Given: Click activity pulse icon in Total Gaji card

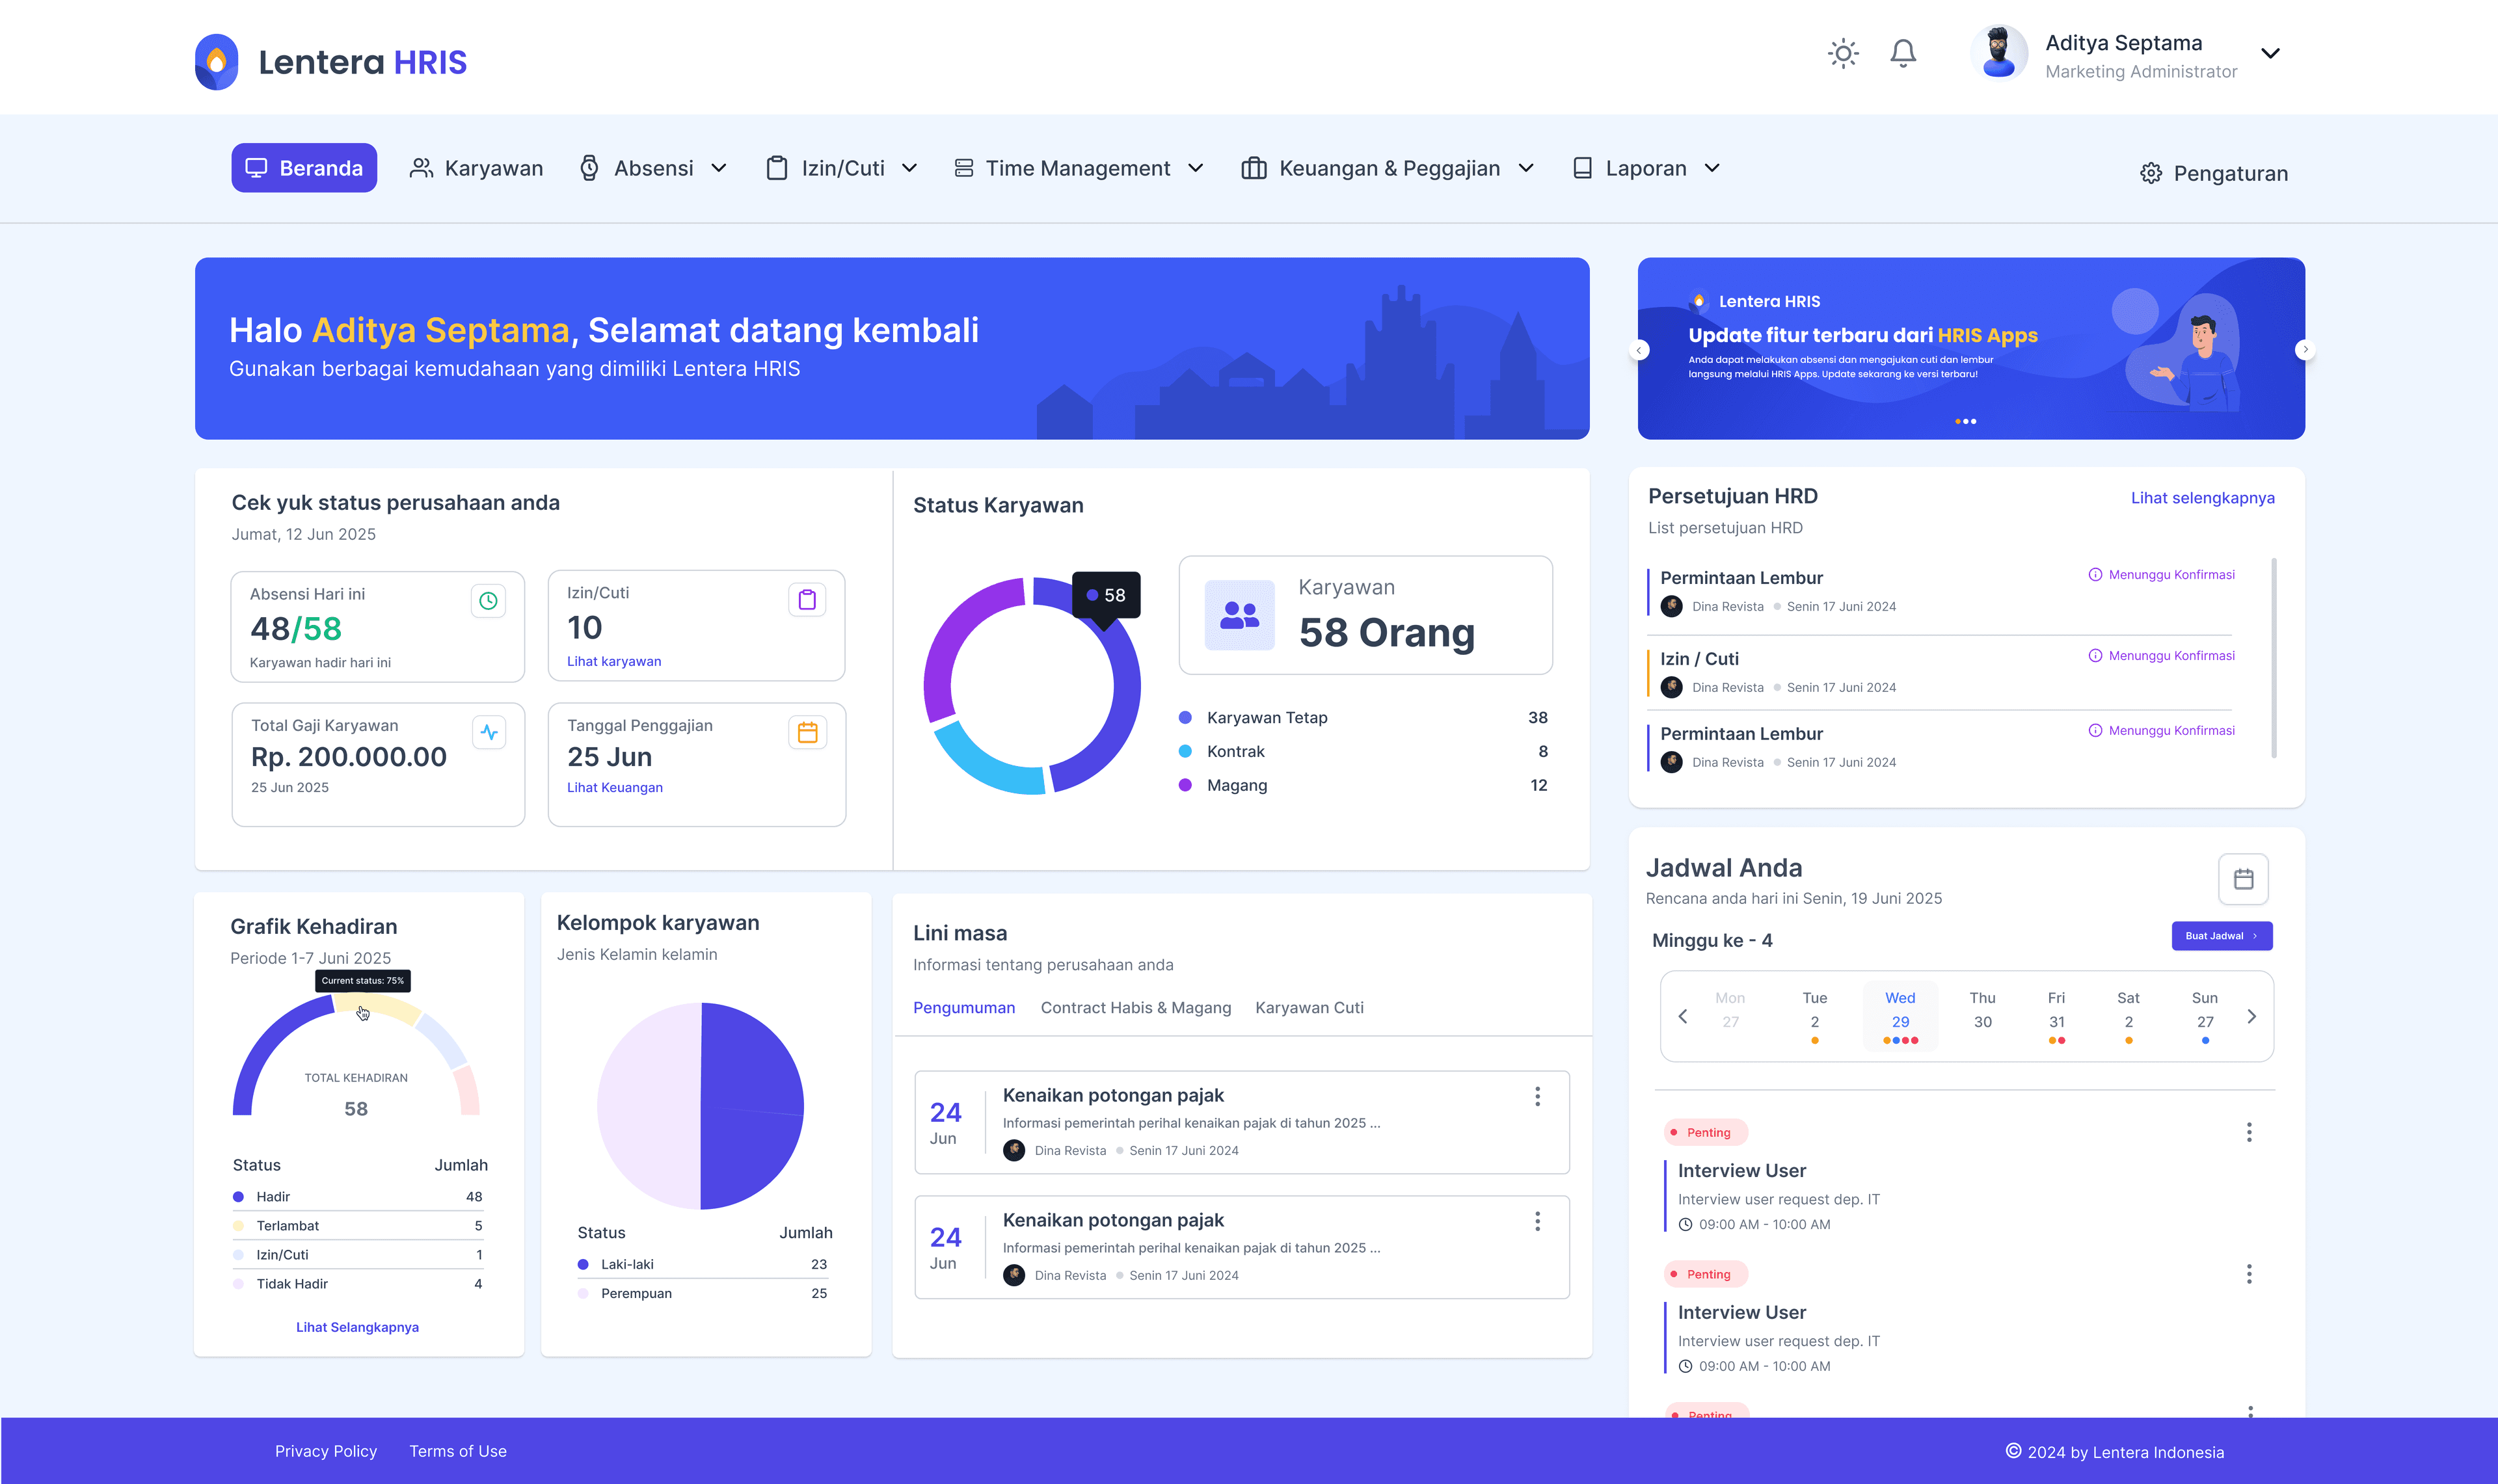Looking at the screenshot, I should (x=488, y=732).
